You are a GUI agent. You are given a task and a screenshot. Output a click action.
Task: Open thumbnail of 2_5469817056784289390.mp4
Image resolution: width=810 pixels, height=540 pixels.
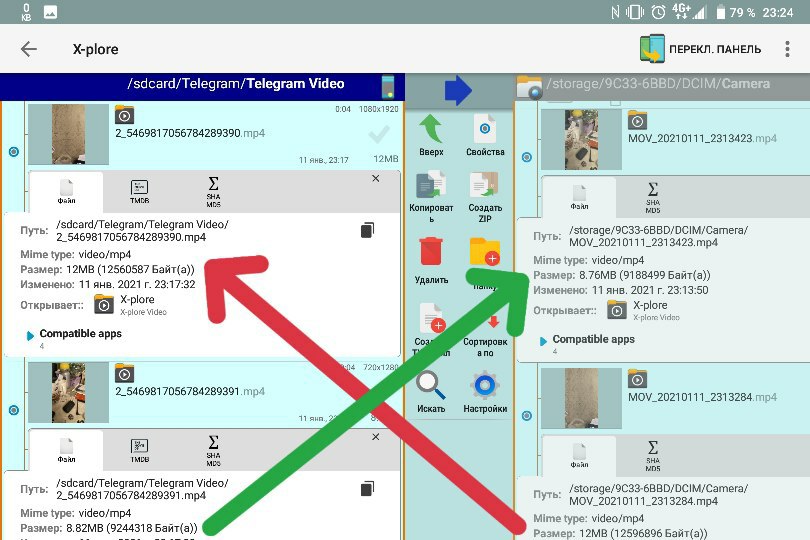(x=68, y=134)
